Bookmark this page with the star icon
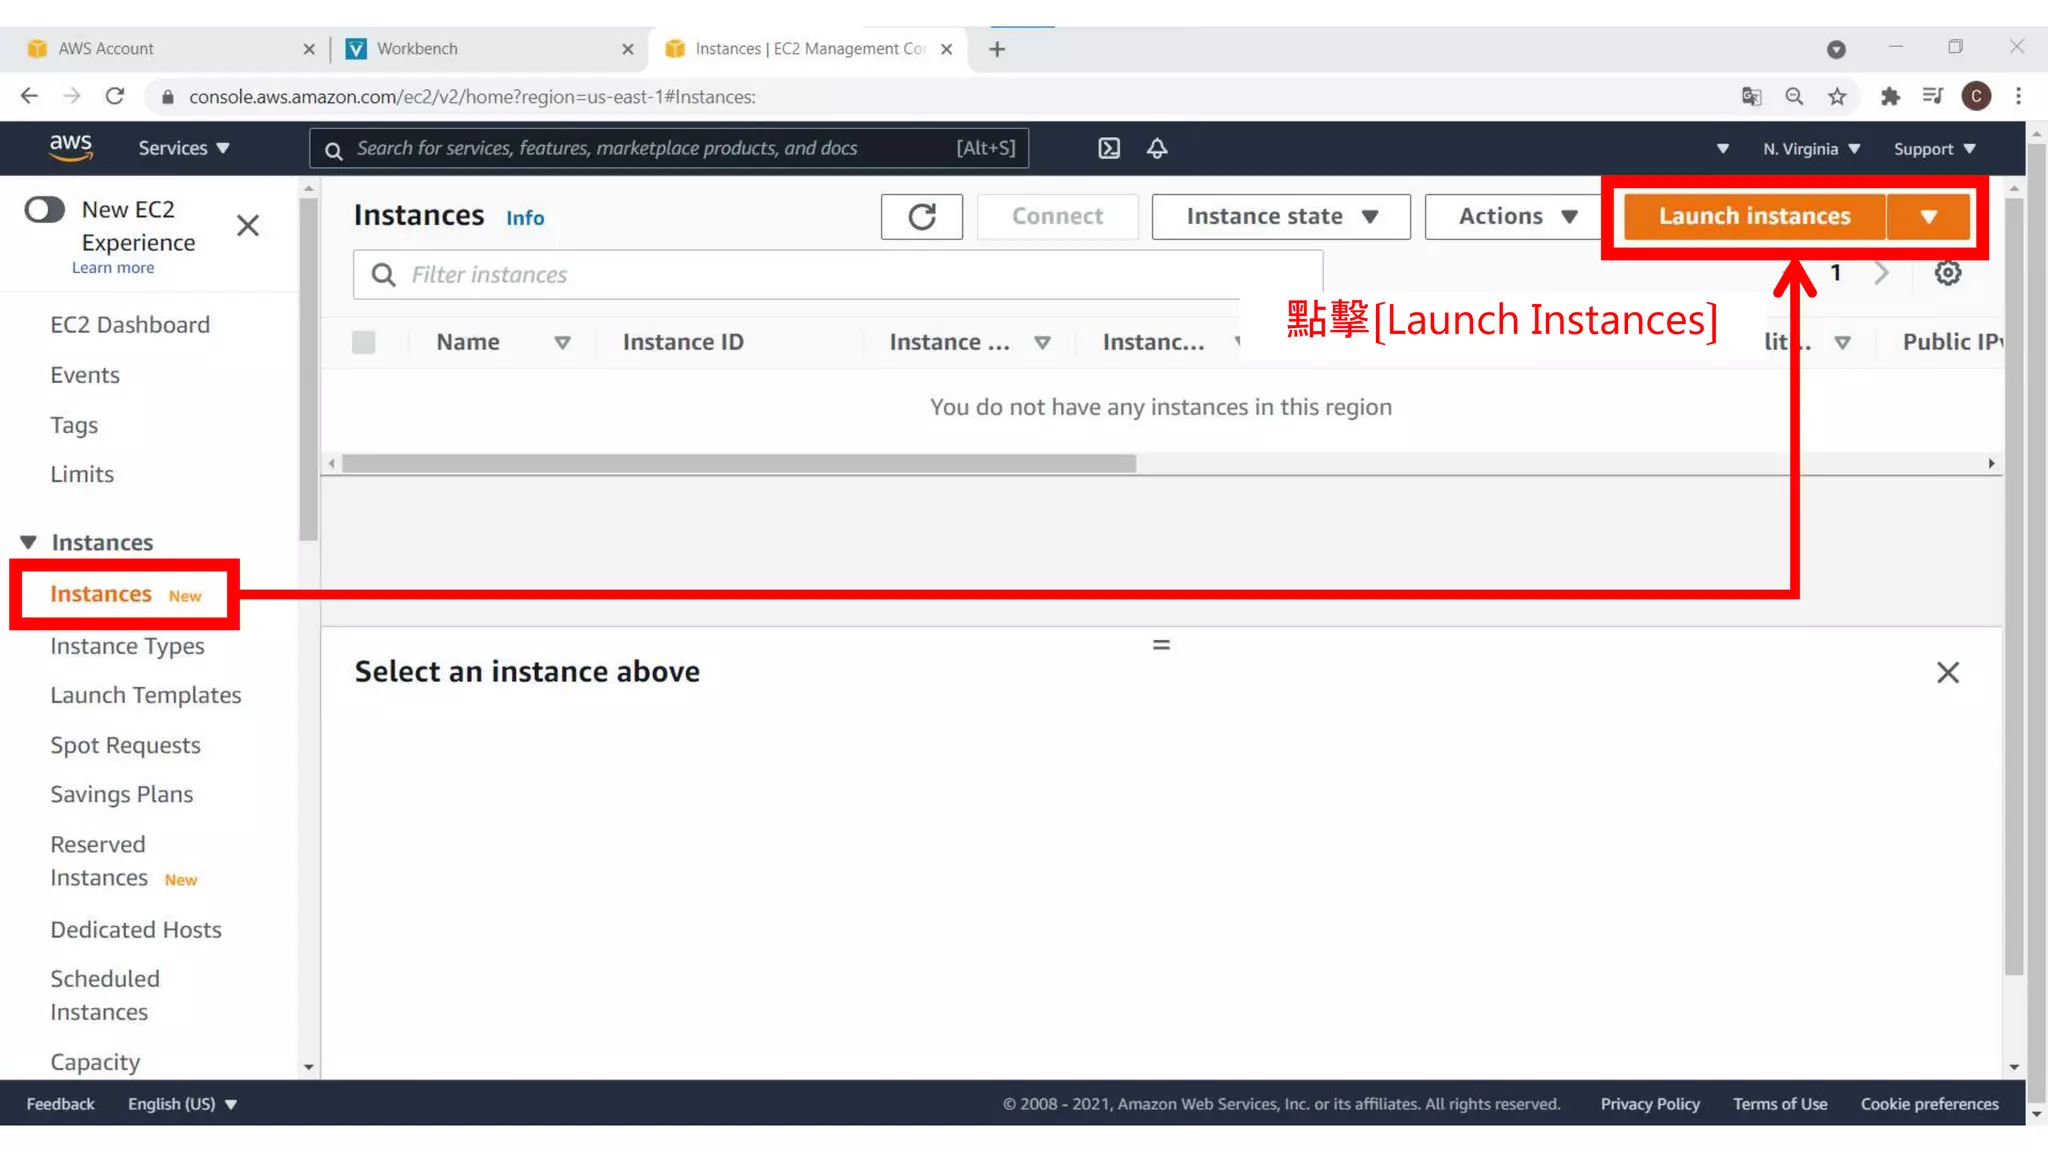This screenshot has width=2048, height=1152. coord(1837,96)
